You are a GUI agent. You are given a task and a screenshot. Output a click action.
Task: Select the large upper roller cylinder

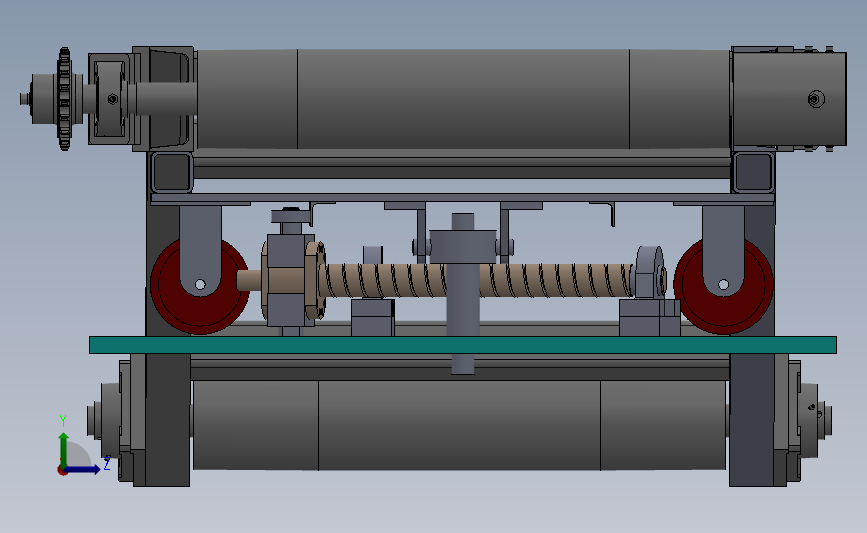463,99
